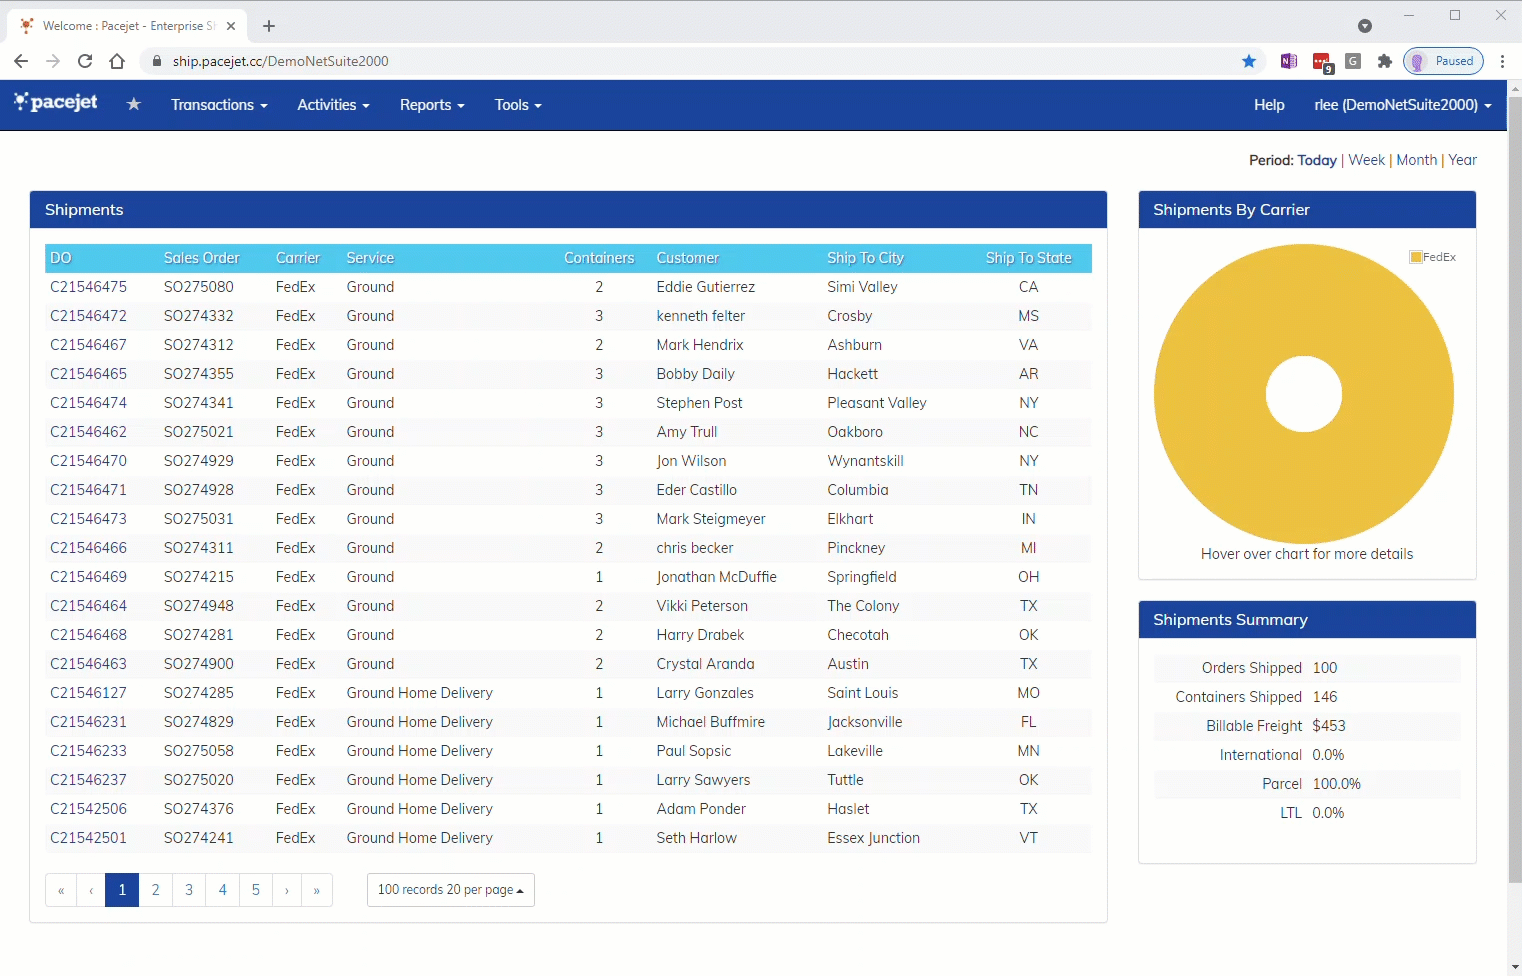Click Containers Shipped value 146
1522x976 pixels.
click(1325, 697)
